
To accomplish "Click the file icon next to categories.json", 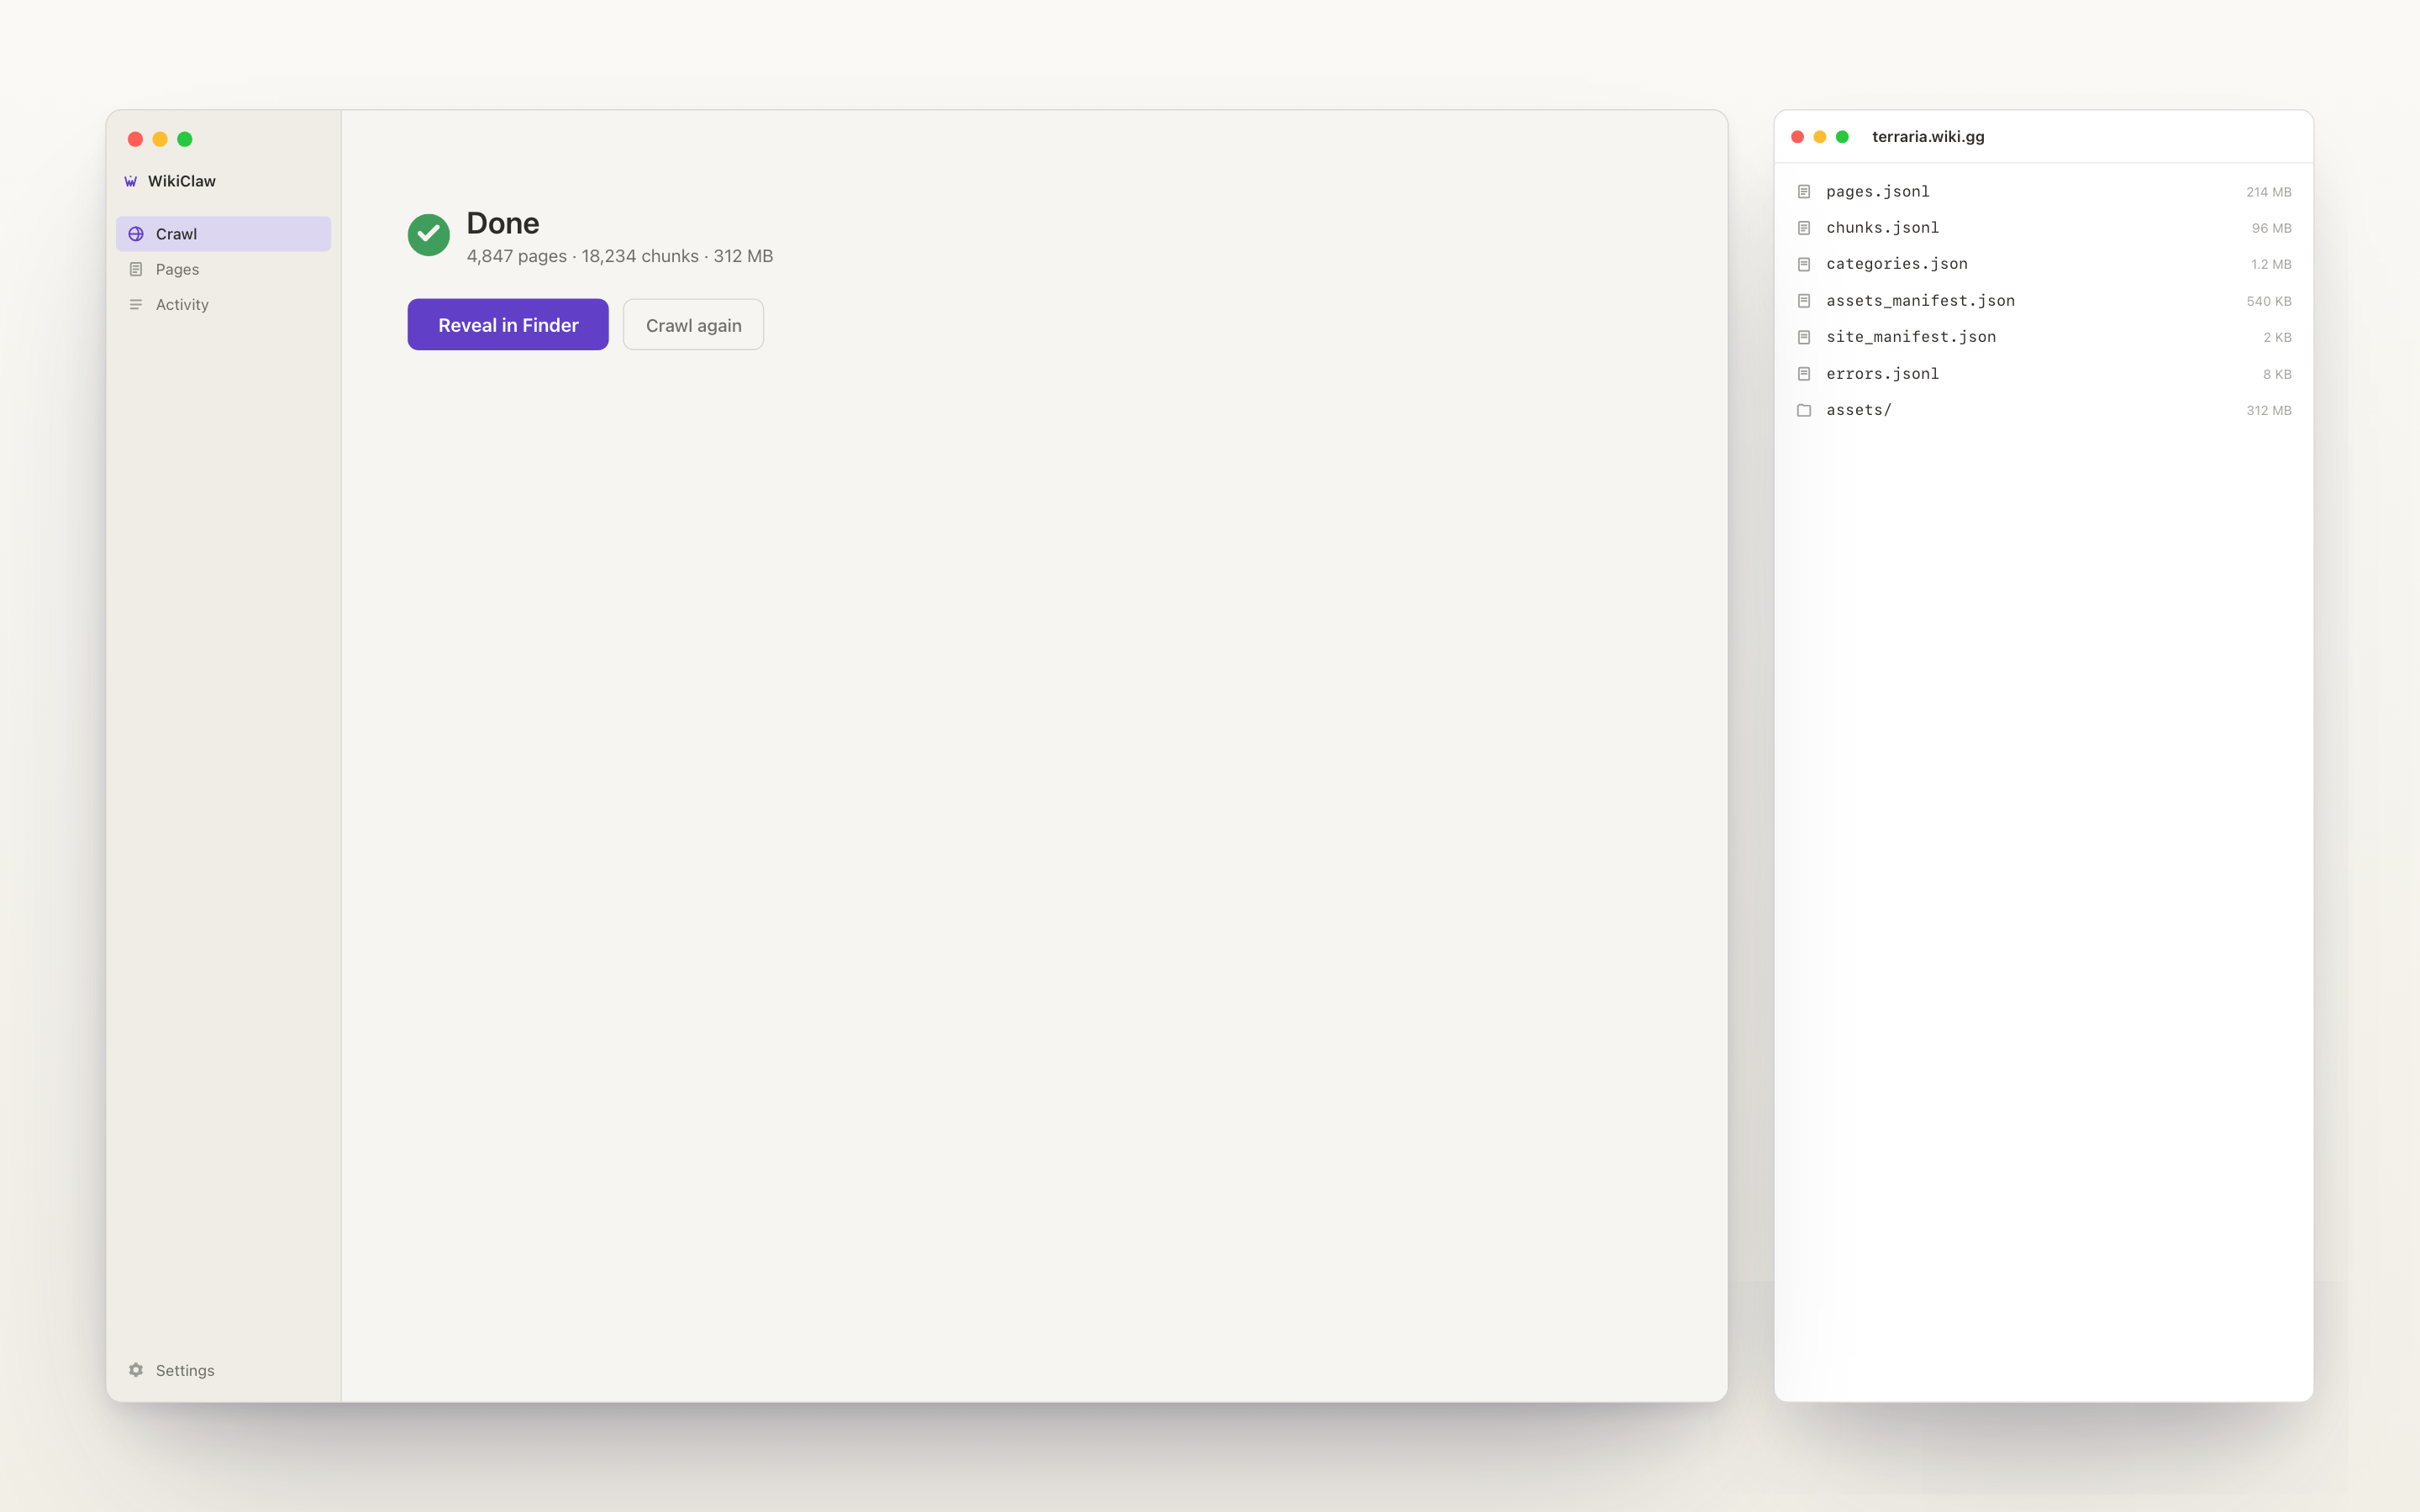I will pos(1804,264).
